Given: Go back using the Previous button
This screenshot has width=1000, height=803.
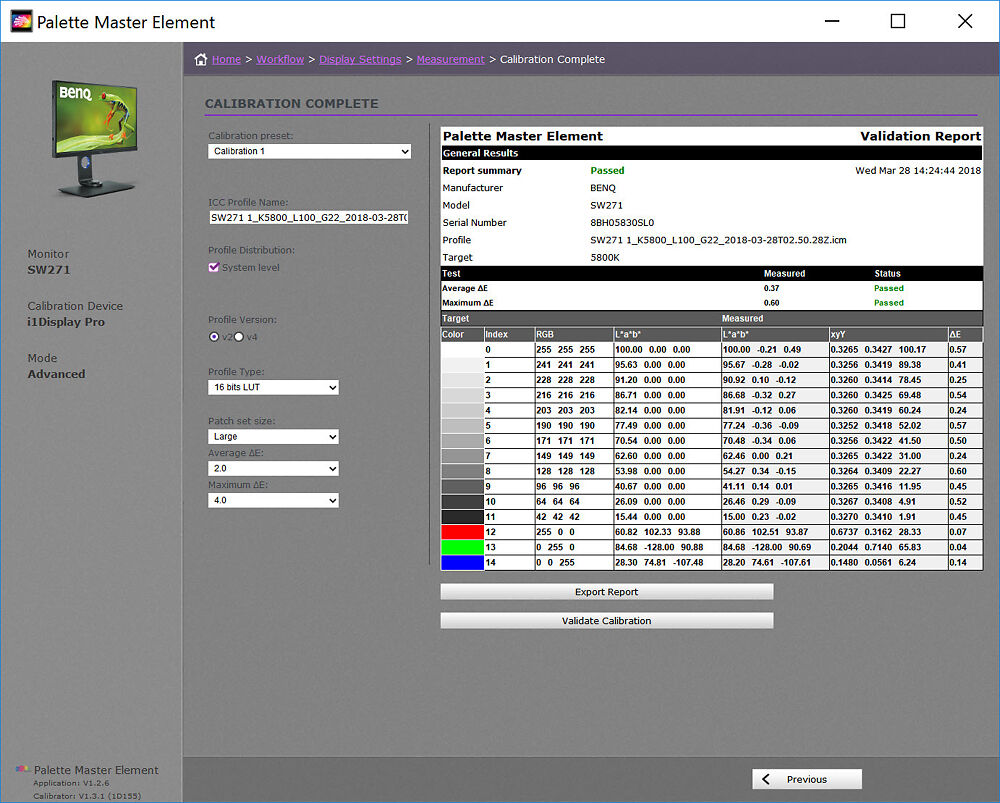Looking at the screenshot, I should tap(806, 778).
